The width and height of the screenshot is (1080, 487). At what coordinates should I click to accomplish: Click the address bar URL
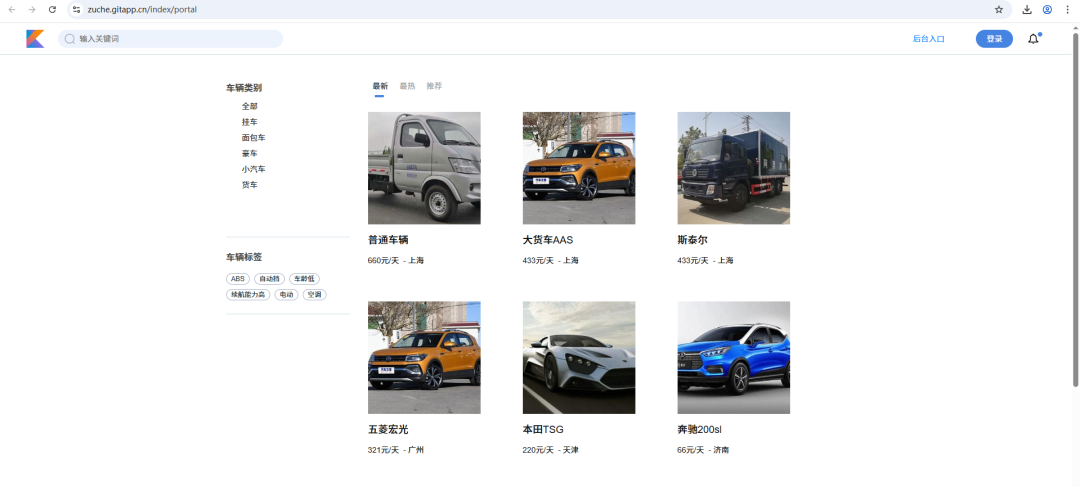pos(142,10)
